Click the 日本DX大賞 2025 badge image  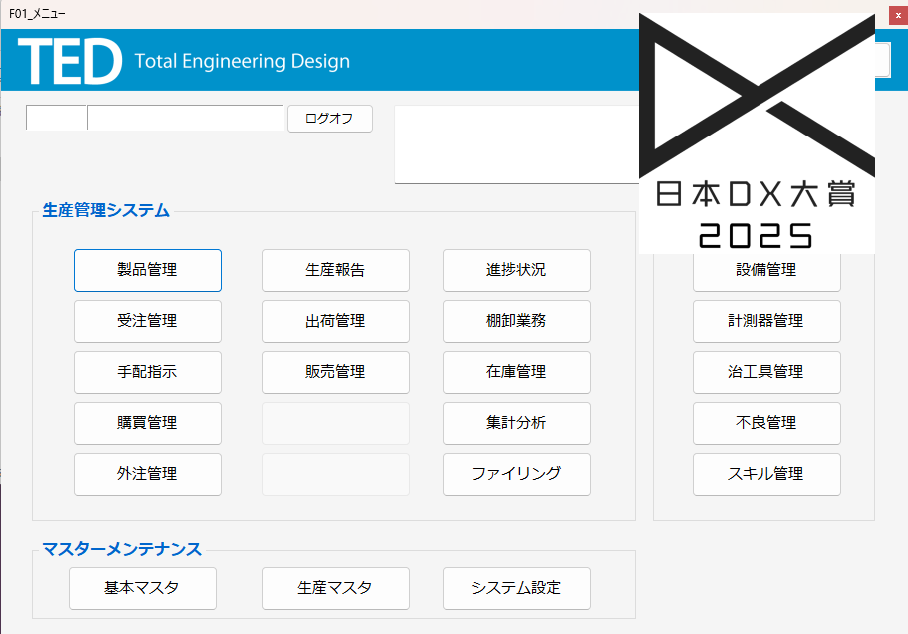pyautogui.click(x=756, y=133)
